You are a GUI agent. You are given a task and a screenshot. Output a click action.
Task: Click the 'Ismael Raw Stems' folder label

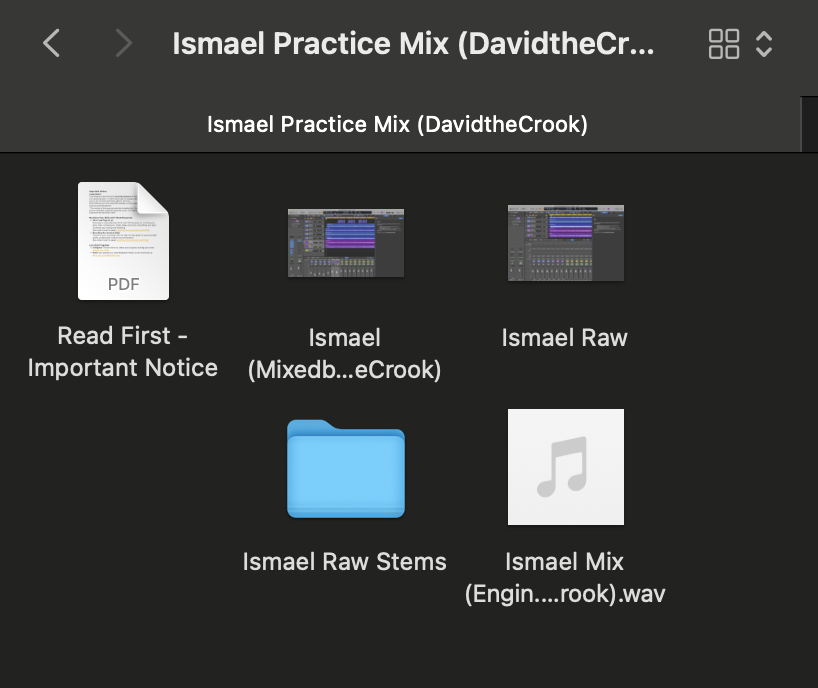tap(345, 561)
